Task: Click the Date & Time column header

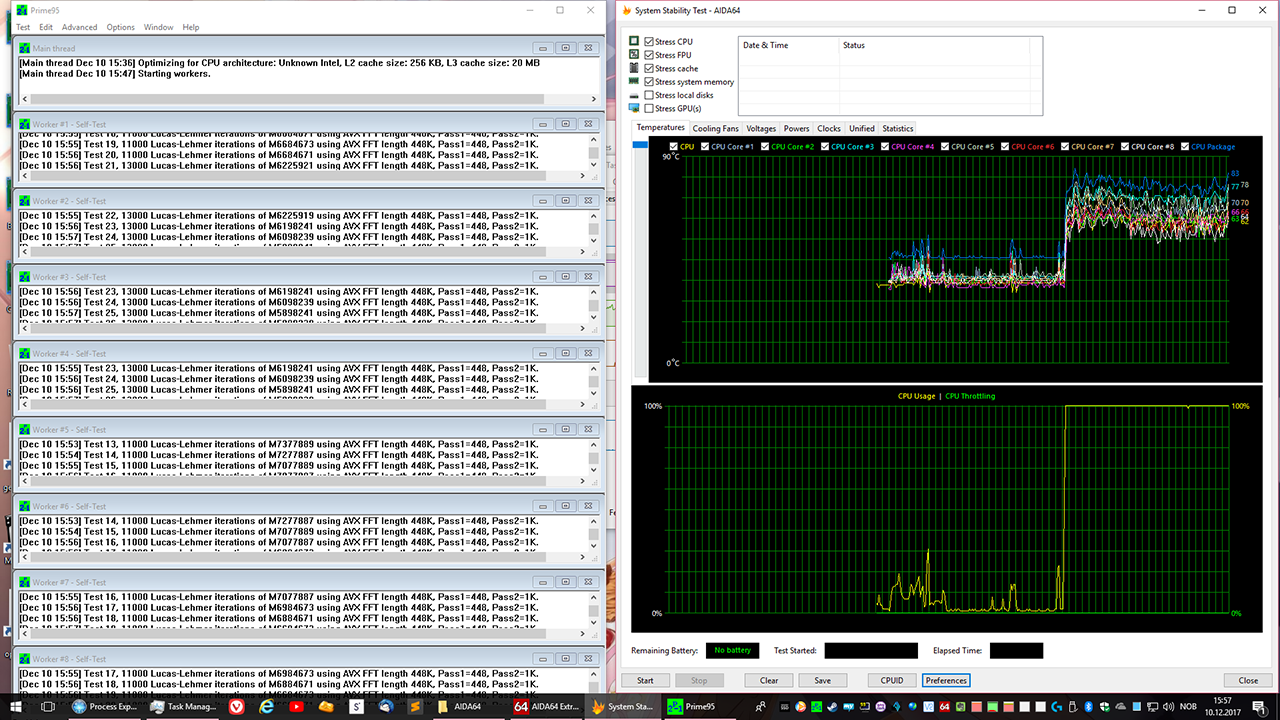Action: [789, 45]
